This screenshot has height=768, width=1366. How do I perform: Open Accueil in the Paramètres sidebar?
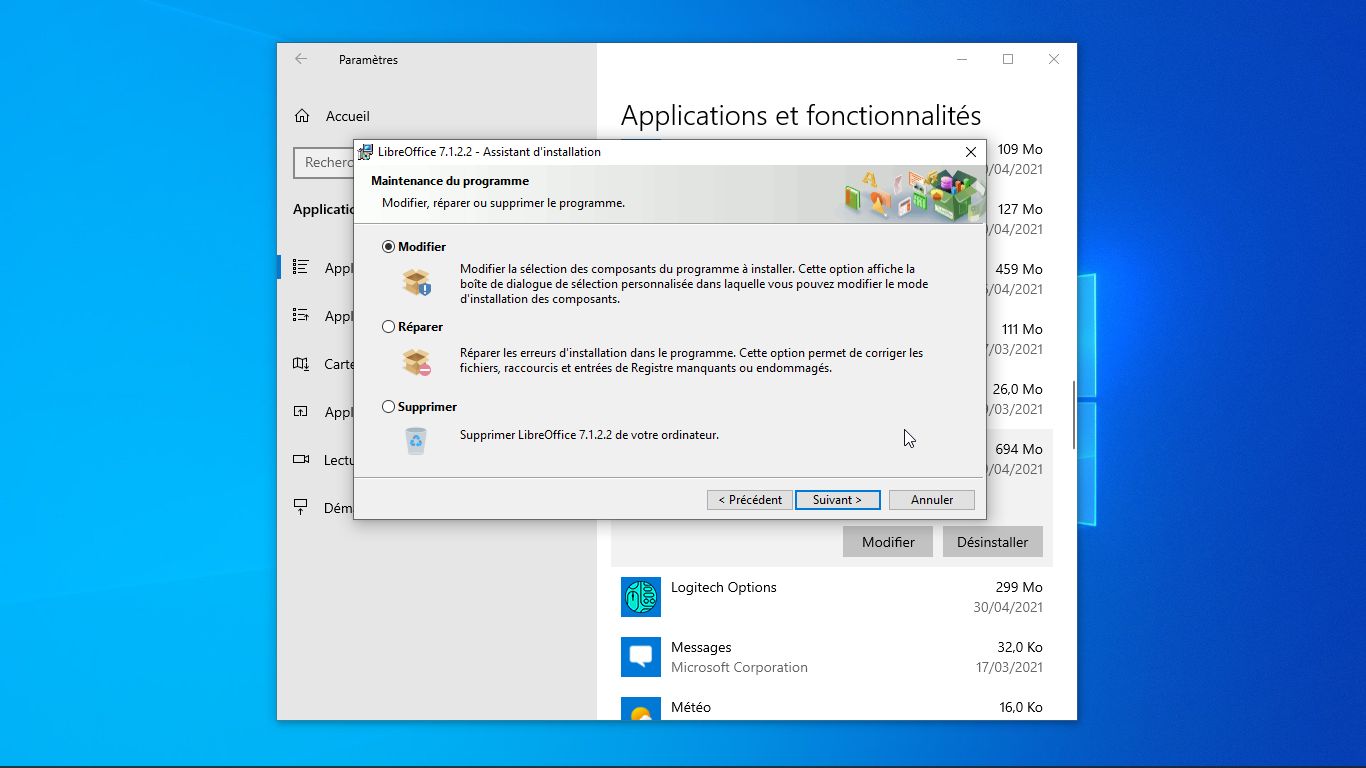tap(347, 116)
